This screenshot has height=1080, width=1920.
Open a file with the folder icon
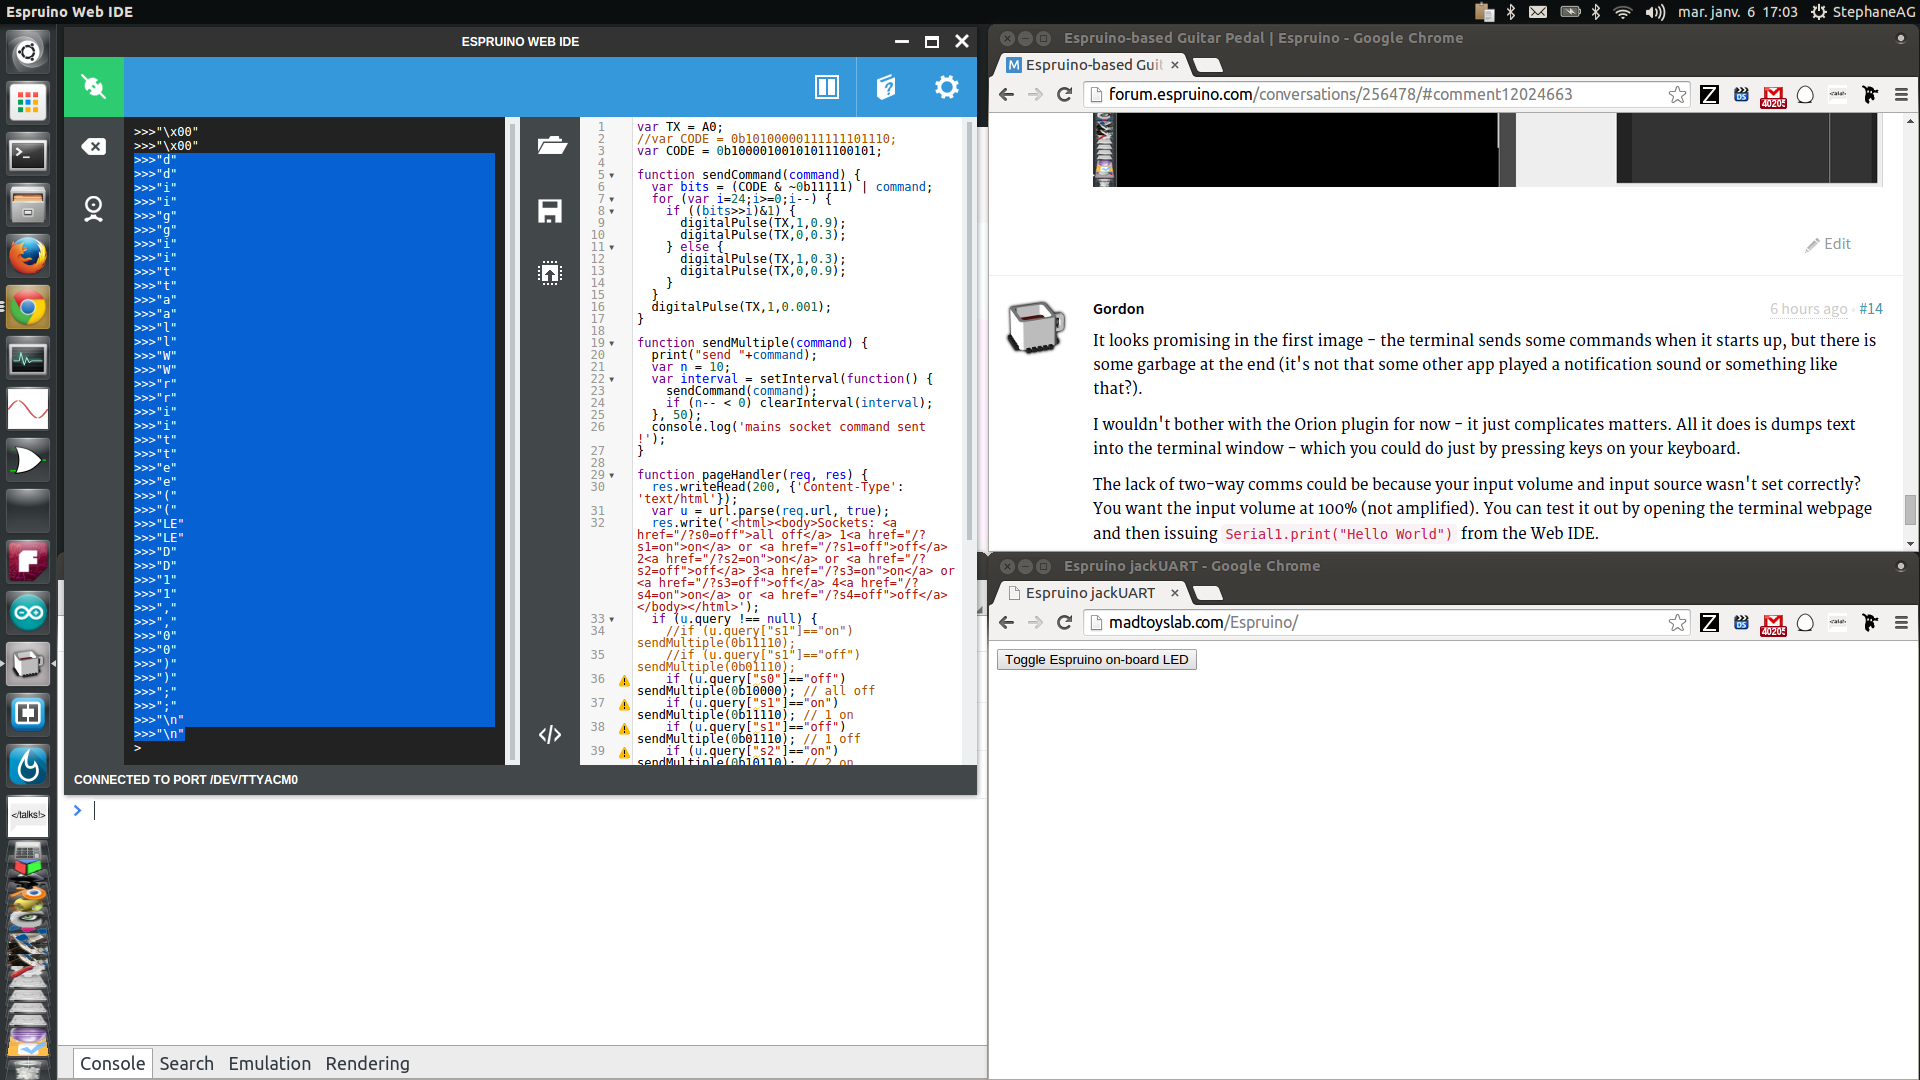pos(551,146)
